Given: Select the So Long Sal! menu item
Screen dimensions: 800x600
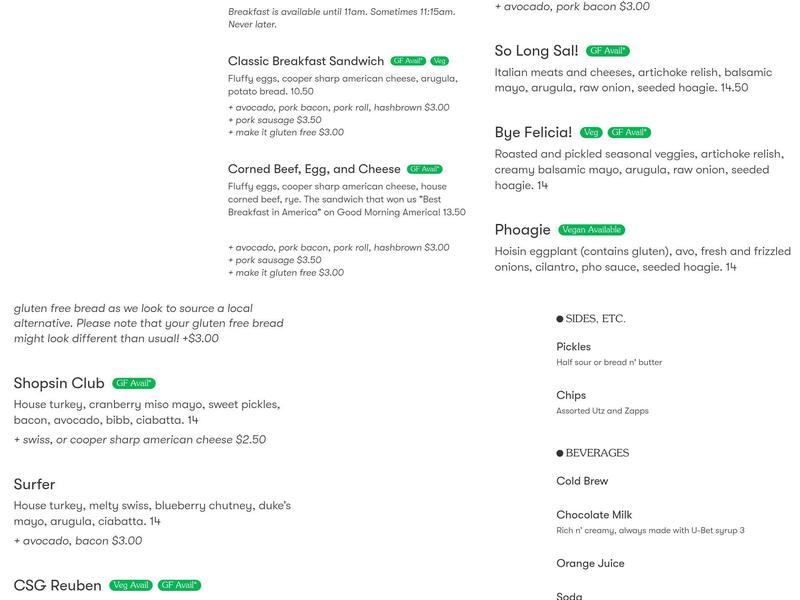Looking at the screenshot, I should coord(536,51).
